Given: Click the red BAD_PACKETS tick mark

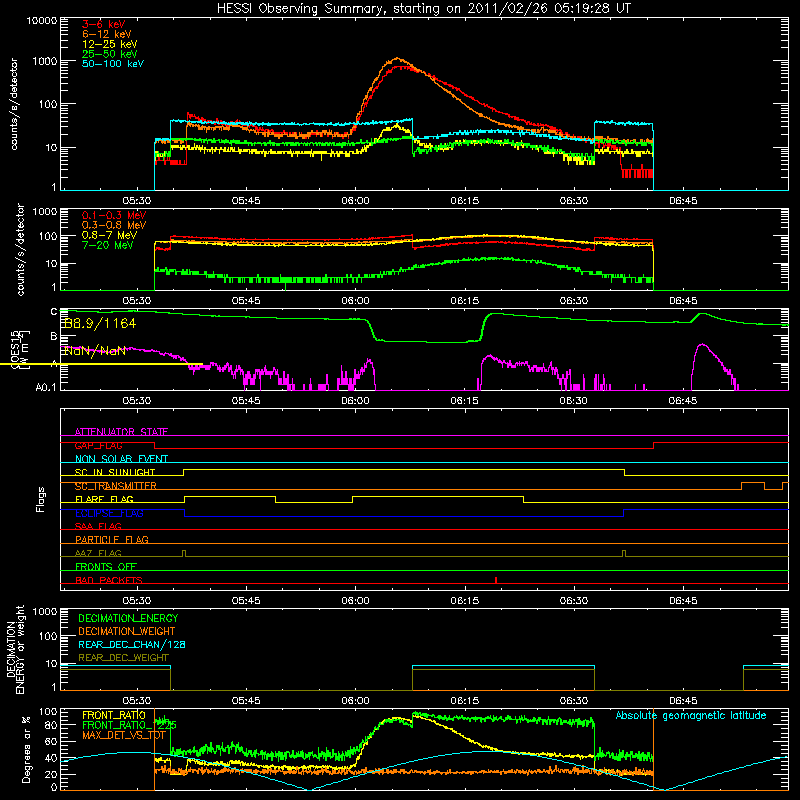Looking at the screenshot, I should (496, 580).
